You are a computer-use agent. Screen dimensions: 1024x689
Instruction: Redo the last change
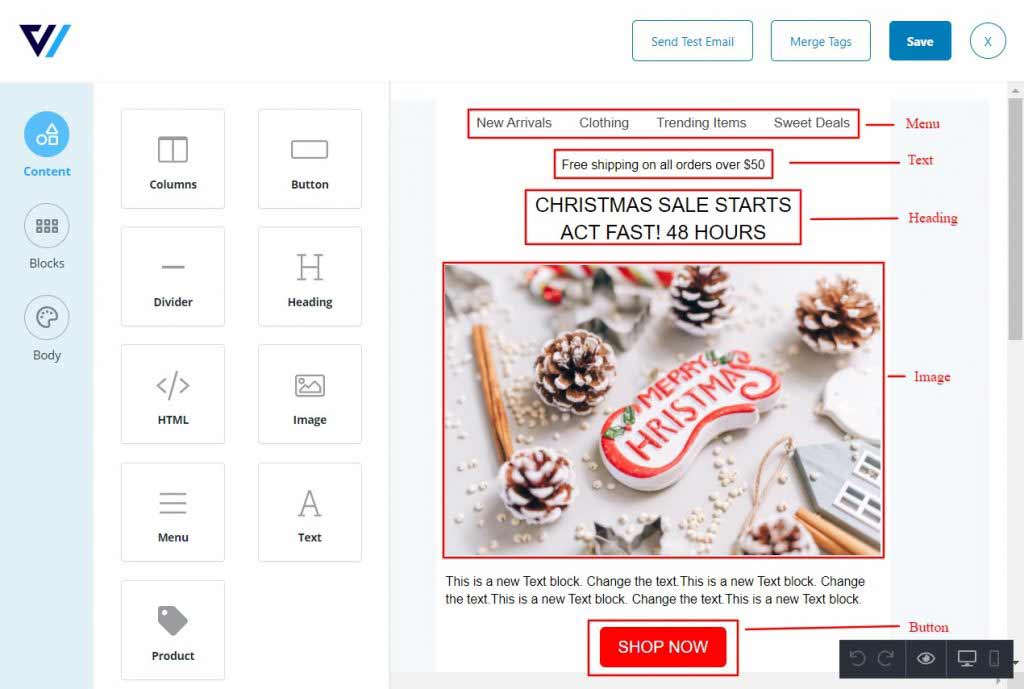point(886,658)
